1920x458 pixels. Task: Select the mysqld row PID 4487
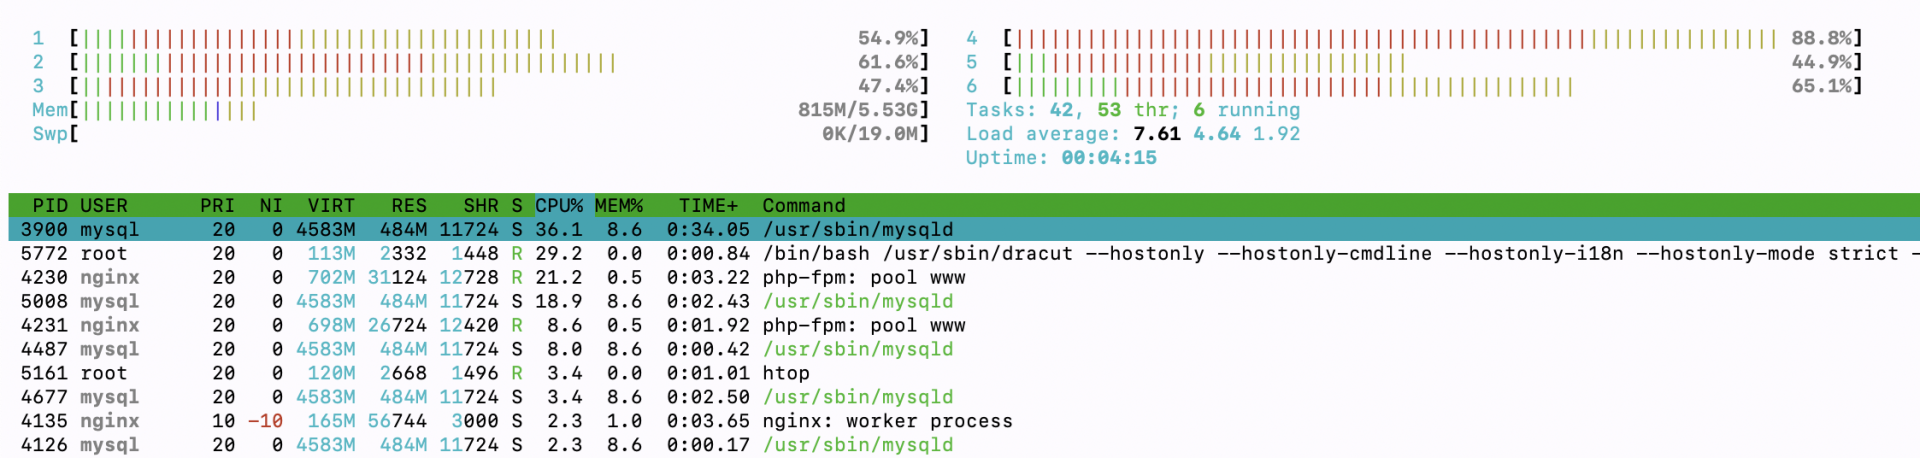tap(964, 349)
